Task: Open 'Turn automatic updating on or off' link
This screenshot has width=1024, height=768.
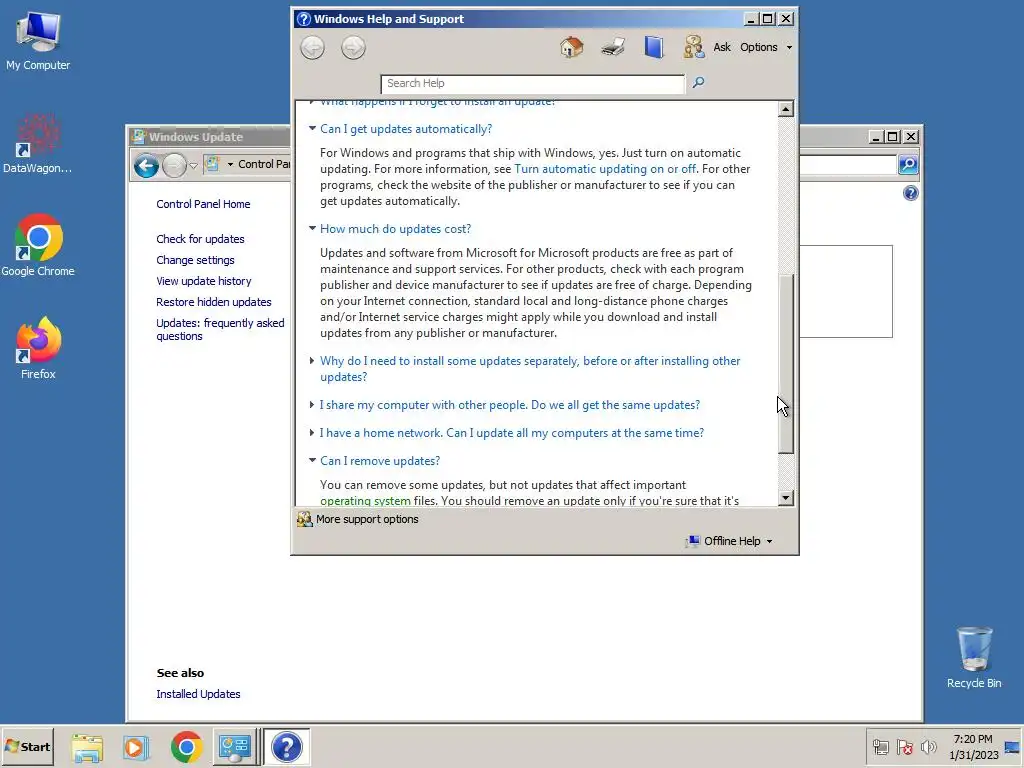Action: 605,168
